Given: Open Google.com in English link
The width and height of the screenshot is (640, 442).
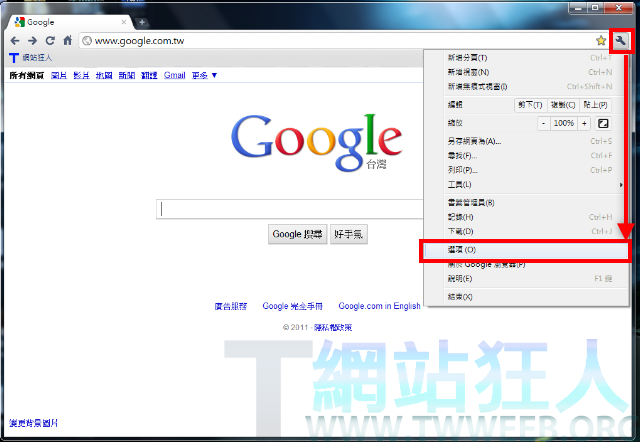Looking at the screenshot, I should [x=379, y=306].
